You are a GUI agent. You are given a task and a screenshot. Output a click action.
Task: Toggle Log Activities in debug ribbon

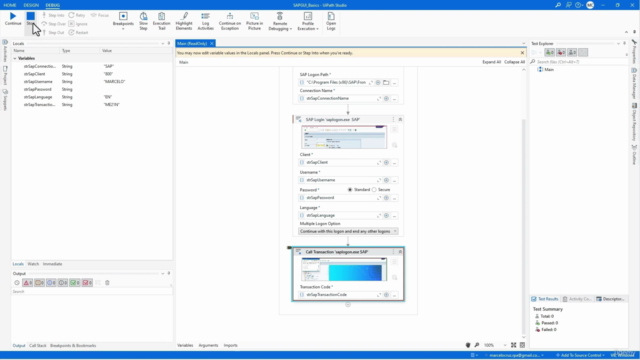pyautogui.click(x=205, y=21)
